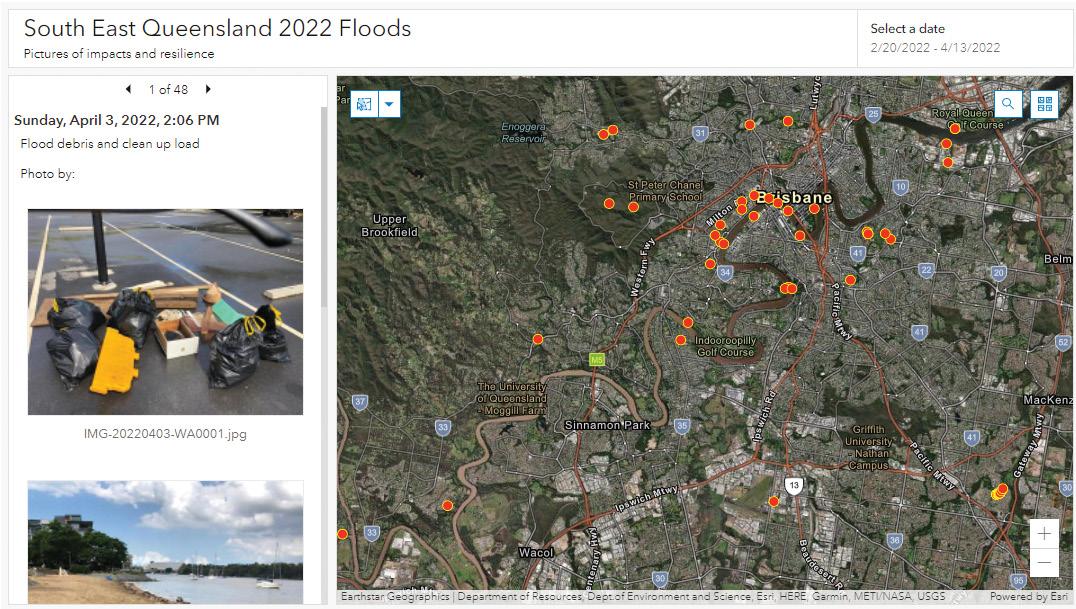Zoom out on the map

1044,563
